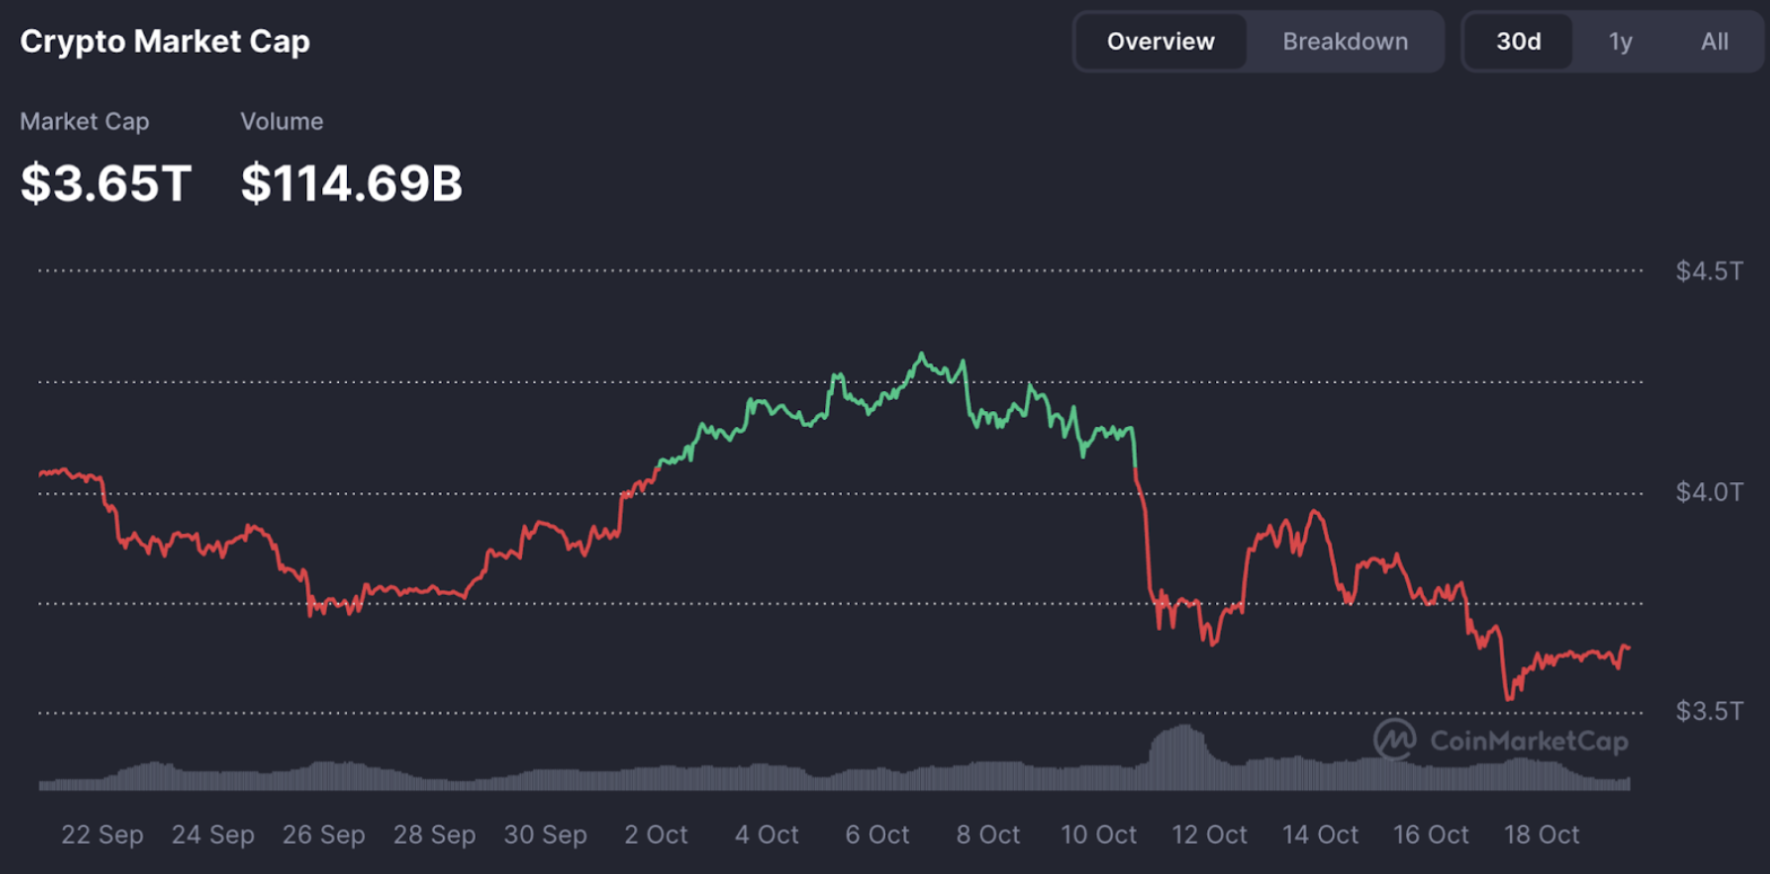The width and height of the screenshot is (1770, 874).
Task: Click the $114.69B volume value
Action: (351, 184)
